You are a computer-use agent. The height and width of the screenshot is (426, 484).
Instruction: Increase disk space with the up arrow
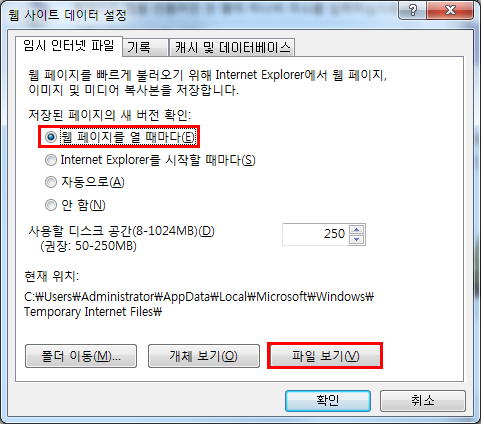tap(357, 230)
